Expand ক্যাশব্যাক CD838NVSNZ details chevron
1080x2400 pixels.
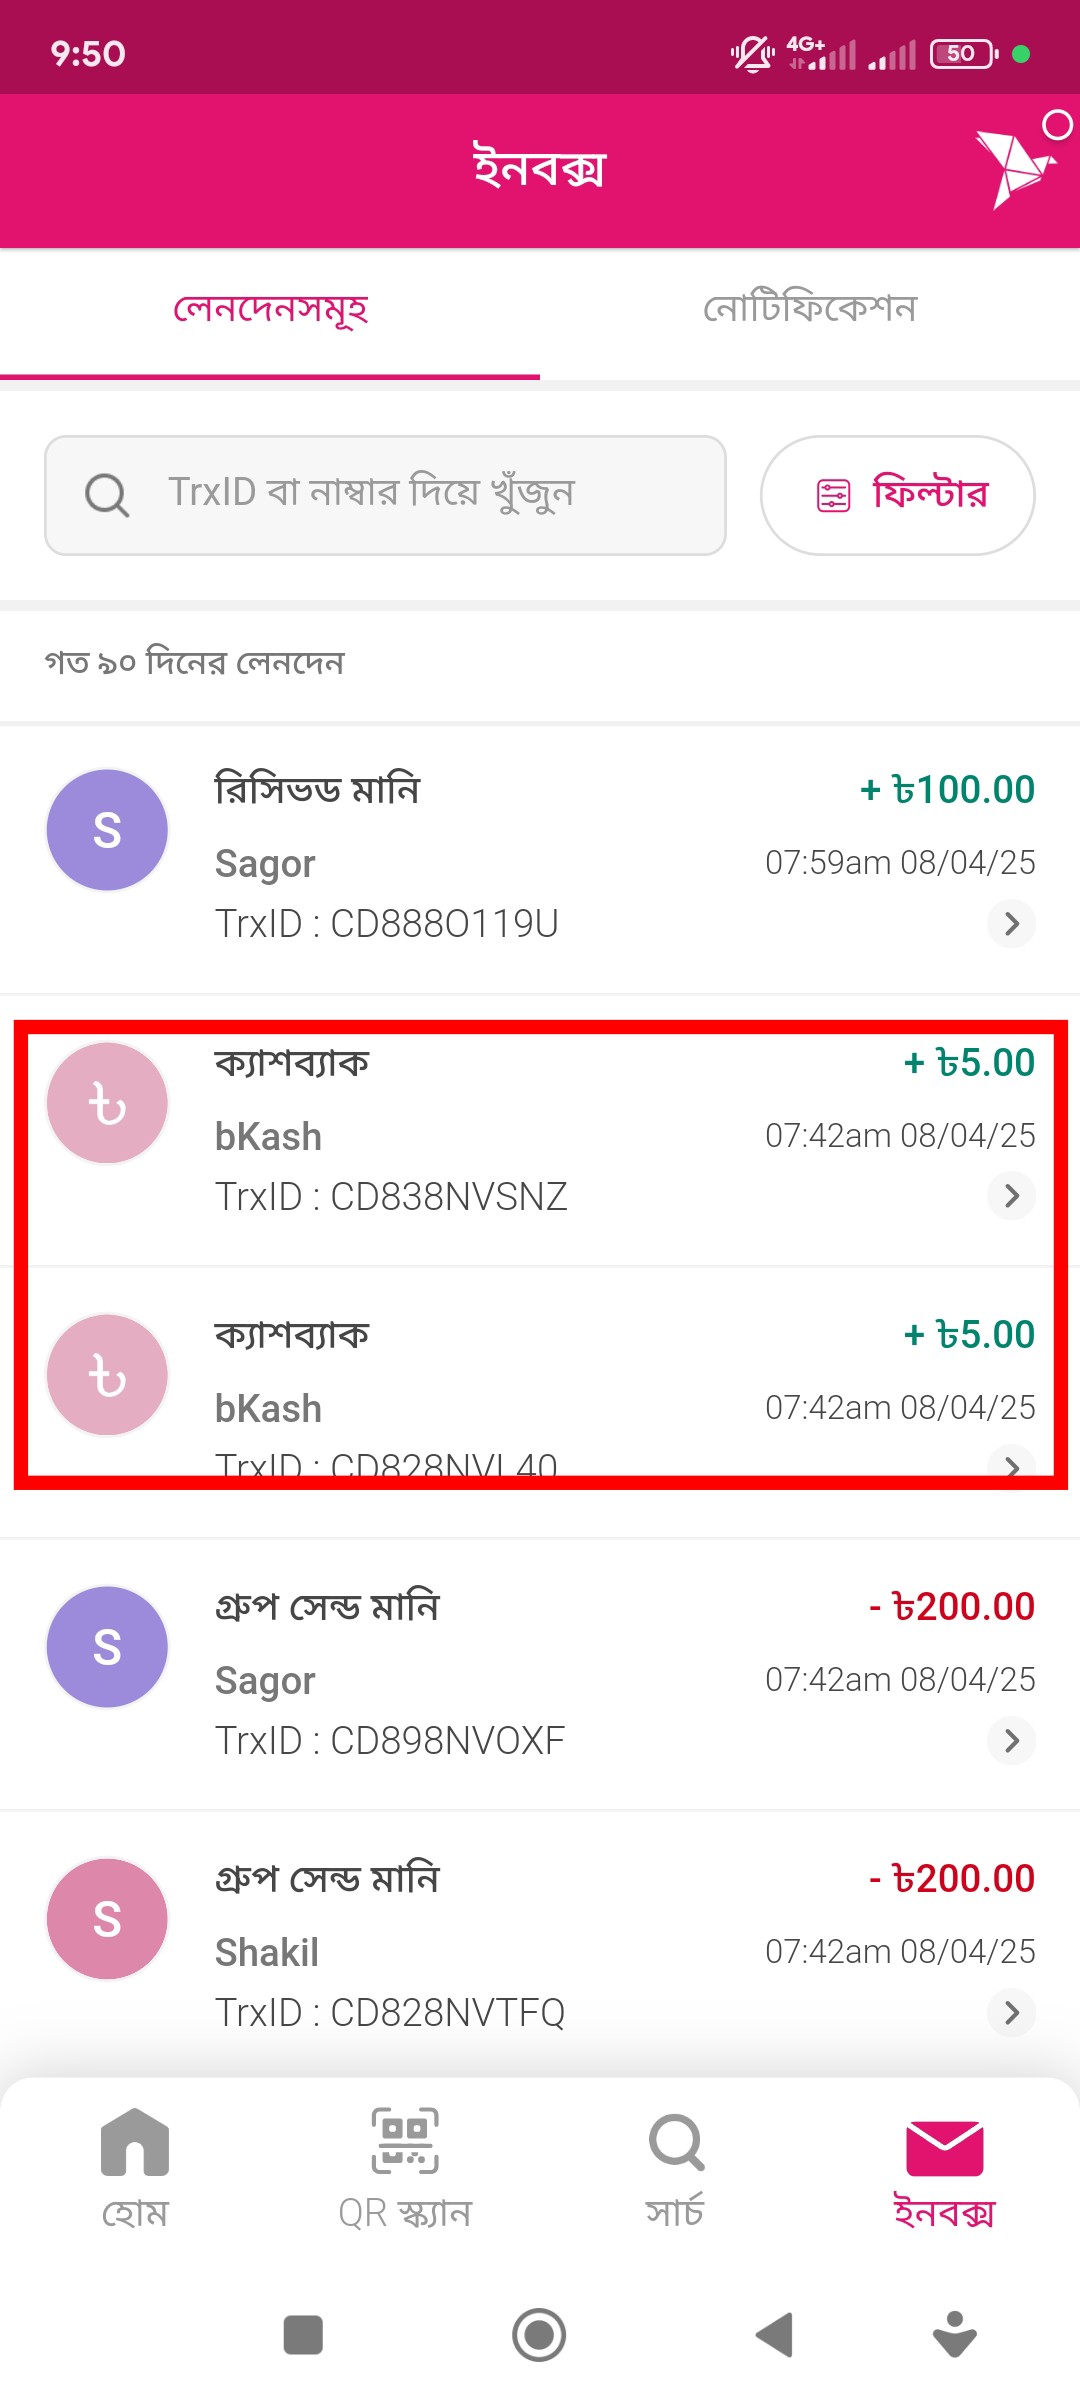click(x=1011, y=1195)
